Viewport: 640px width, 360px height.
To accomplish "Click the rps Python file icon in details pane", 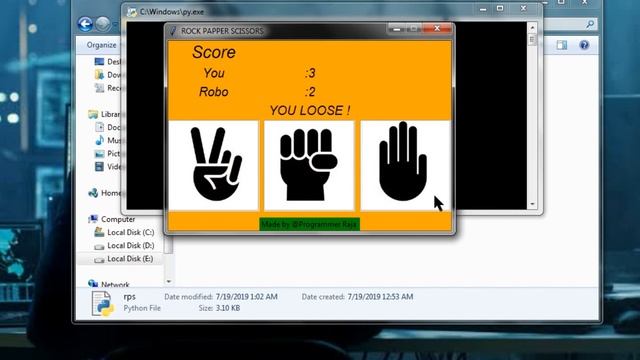I will pos(102,303).
